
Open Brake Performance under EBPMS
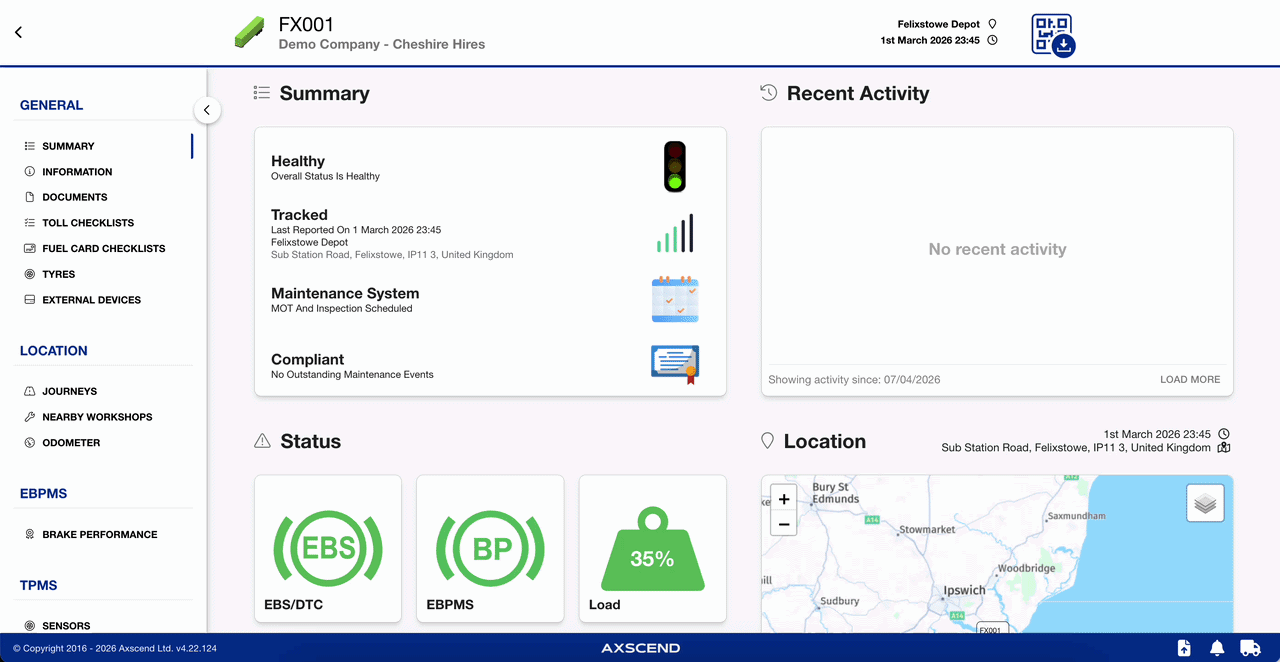click(x=100, y=534)
